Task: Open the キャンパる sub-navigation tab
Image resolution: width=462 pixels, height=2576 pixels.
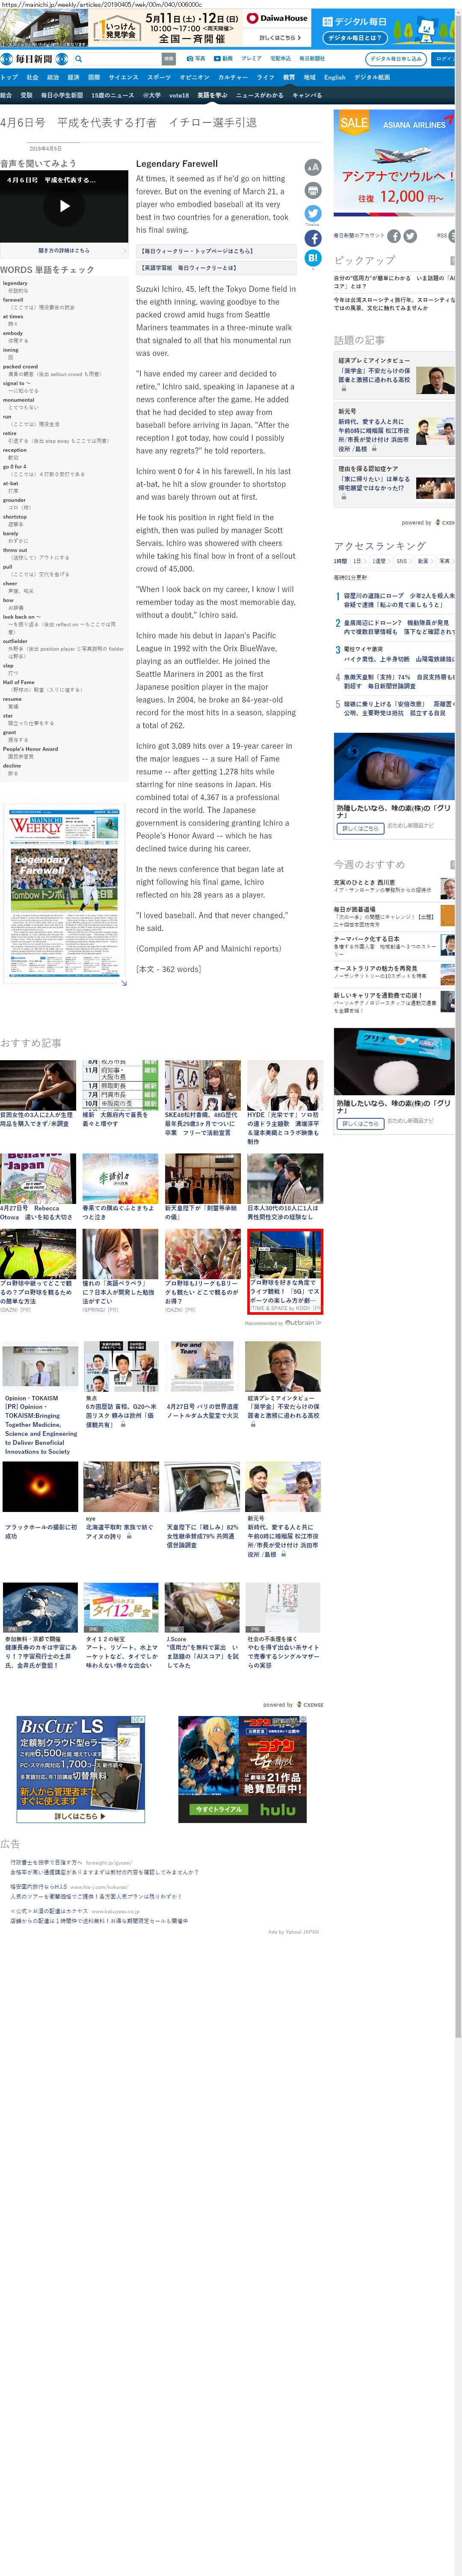Action: (x=307, y=95)
